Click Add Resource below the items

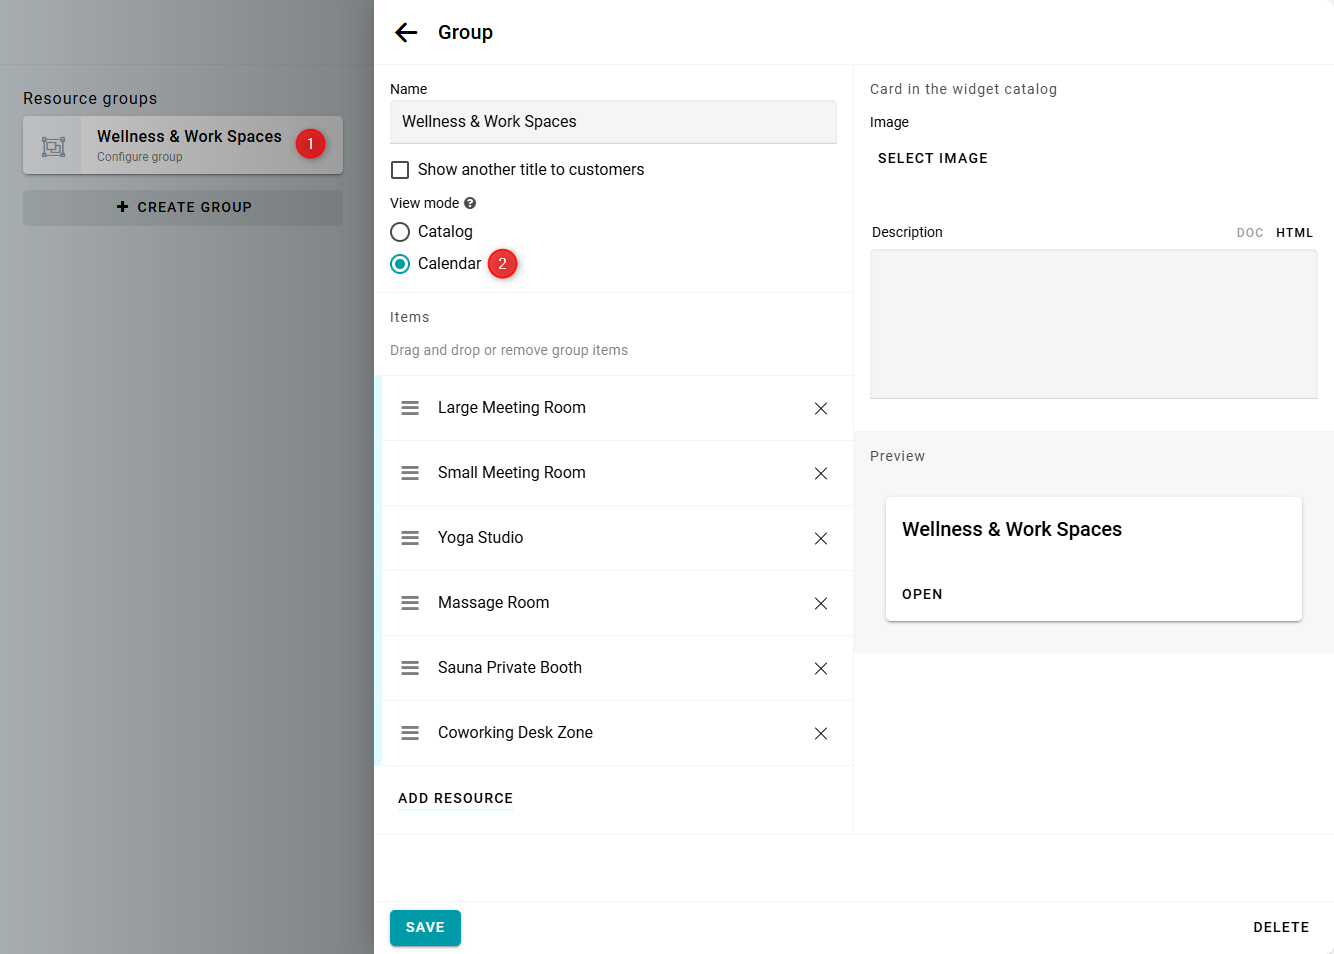(x=455, y=798)
